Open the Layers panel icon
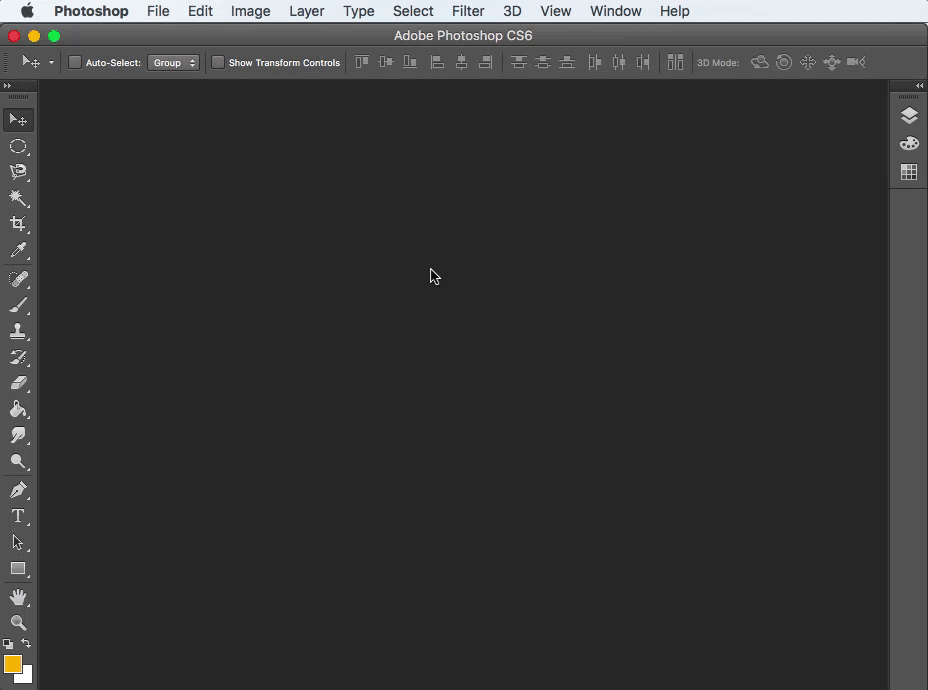 coord(909,115)
